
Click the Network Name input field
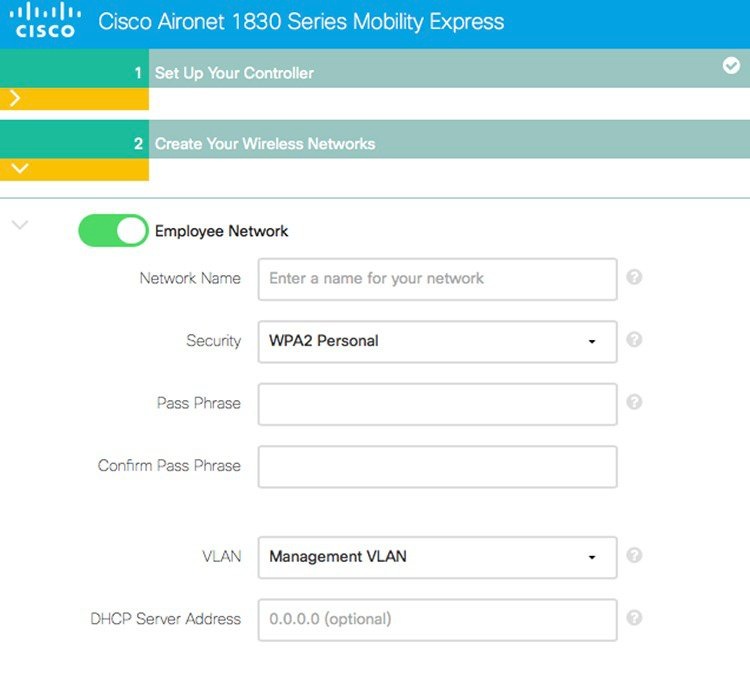[x=437, y=279]
